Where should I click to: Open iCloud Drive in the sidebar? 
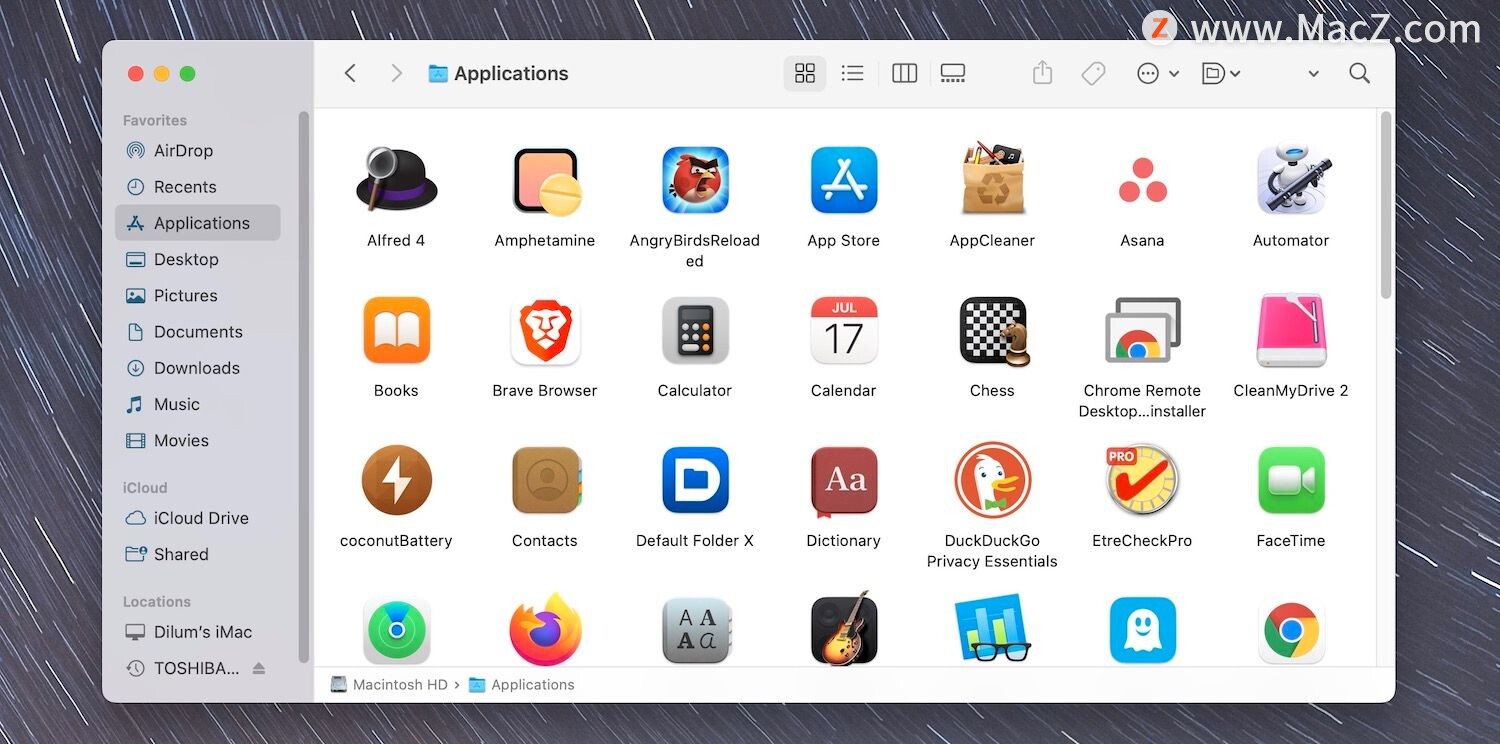click(x=198, y=518)
